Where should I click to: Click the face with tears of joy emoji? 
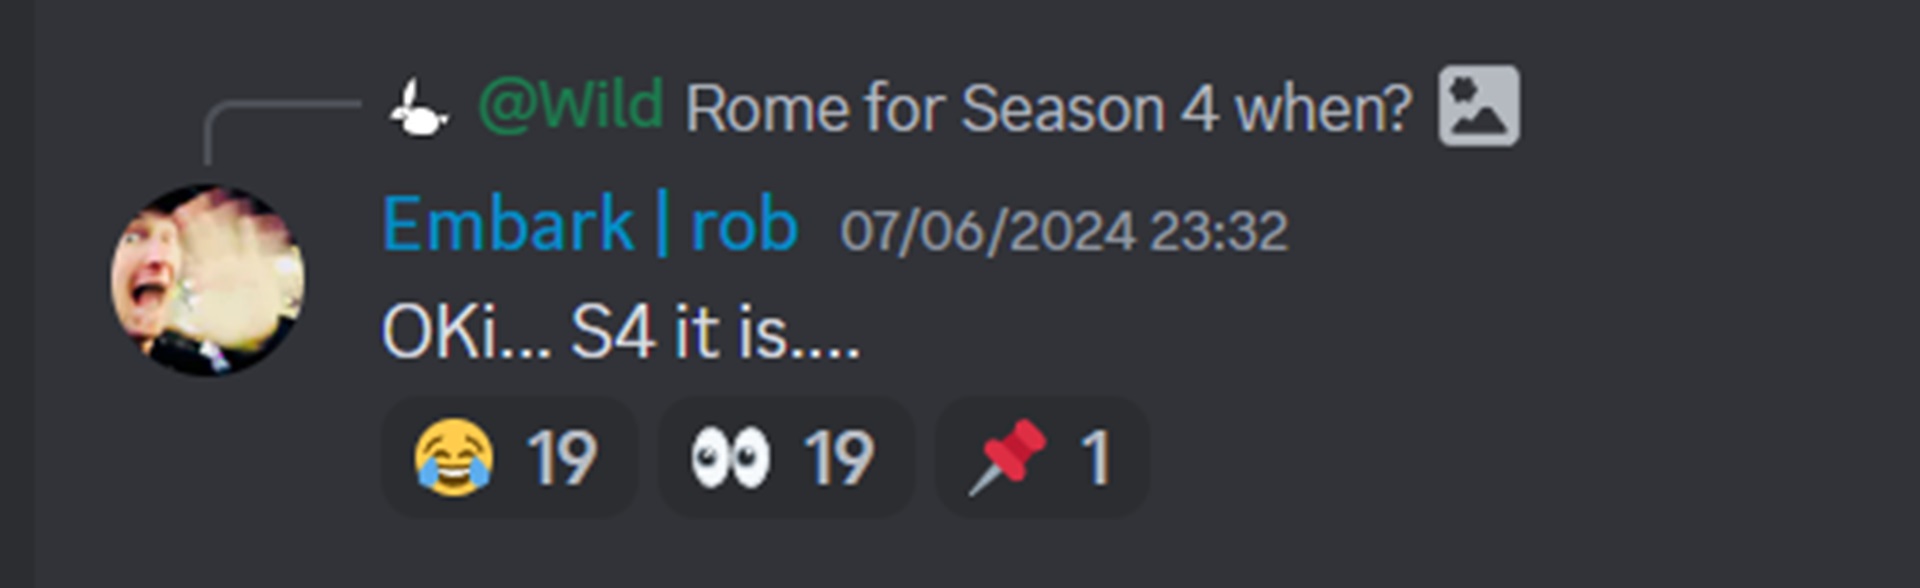coord(454,457)
